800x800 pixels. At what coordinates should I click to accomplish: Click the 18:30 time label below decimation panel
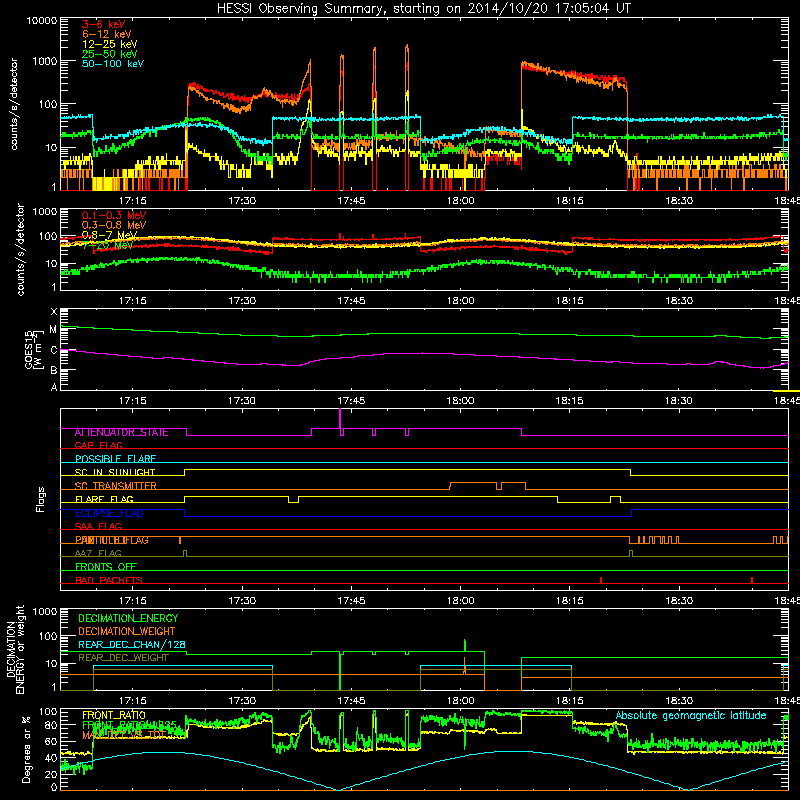click(x=679, y=701)
